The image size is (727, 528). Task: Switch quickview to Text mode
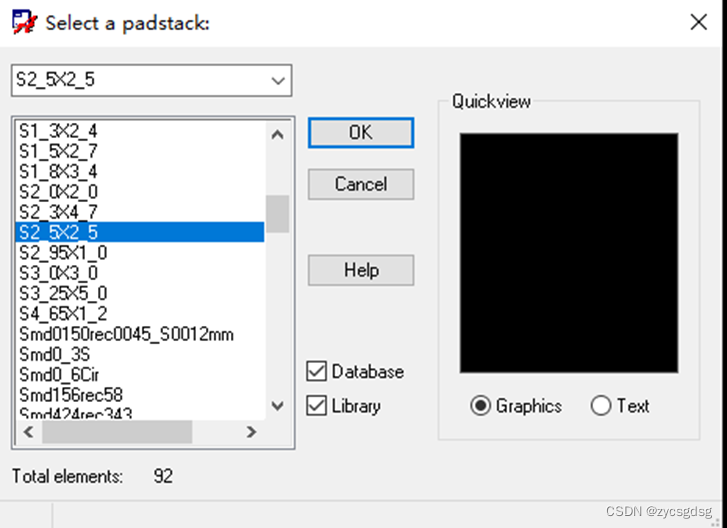(x=601, y=406)
